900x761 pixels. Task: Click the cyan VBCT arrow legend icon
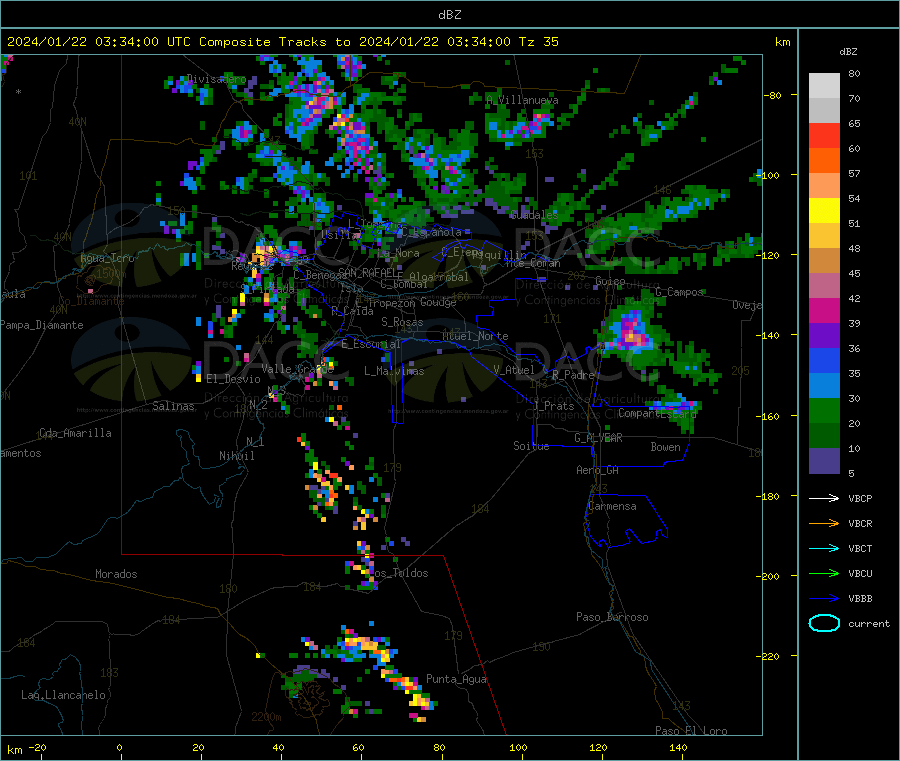click(x=824, y=548)
